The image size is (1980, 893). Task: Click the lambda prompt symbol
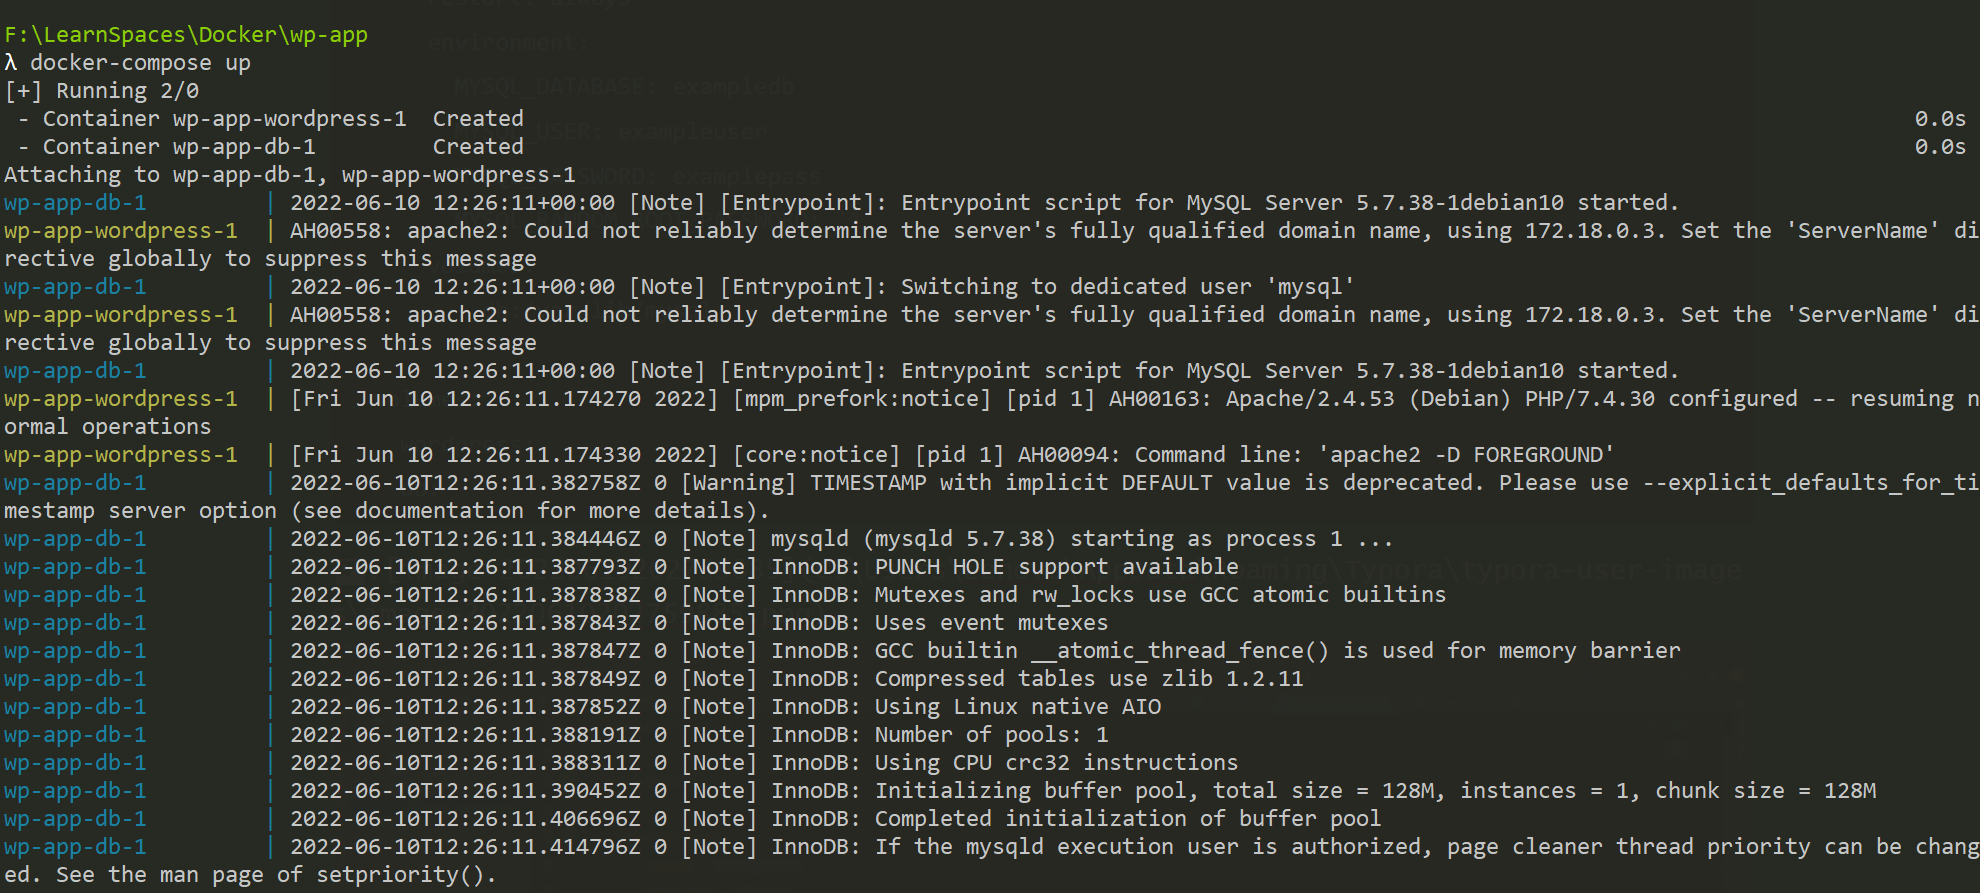(x=11, y=63)
